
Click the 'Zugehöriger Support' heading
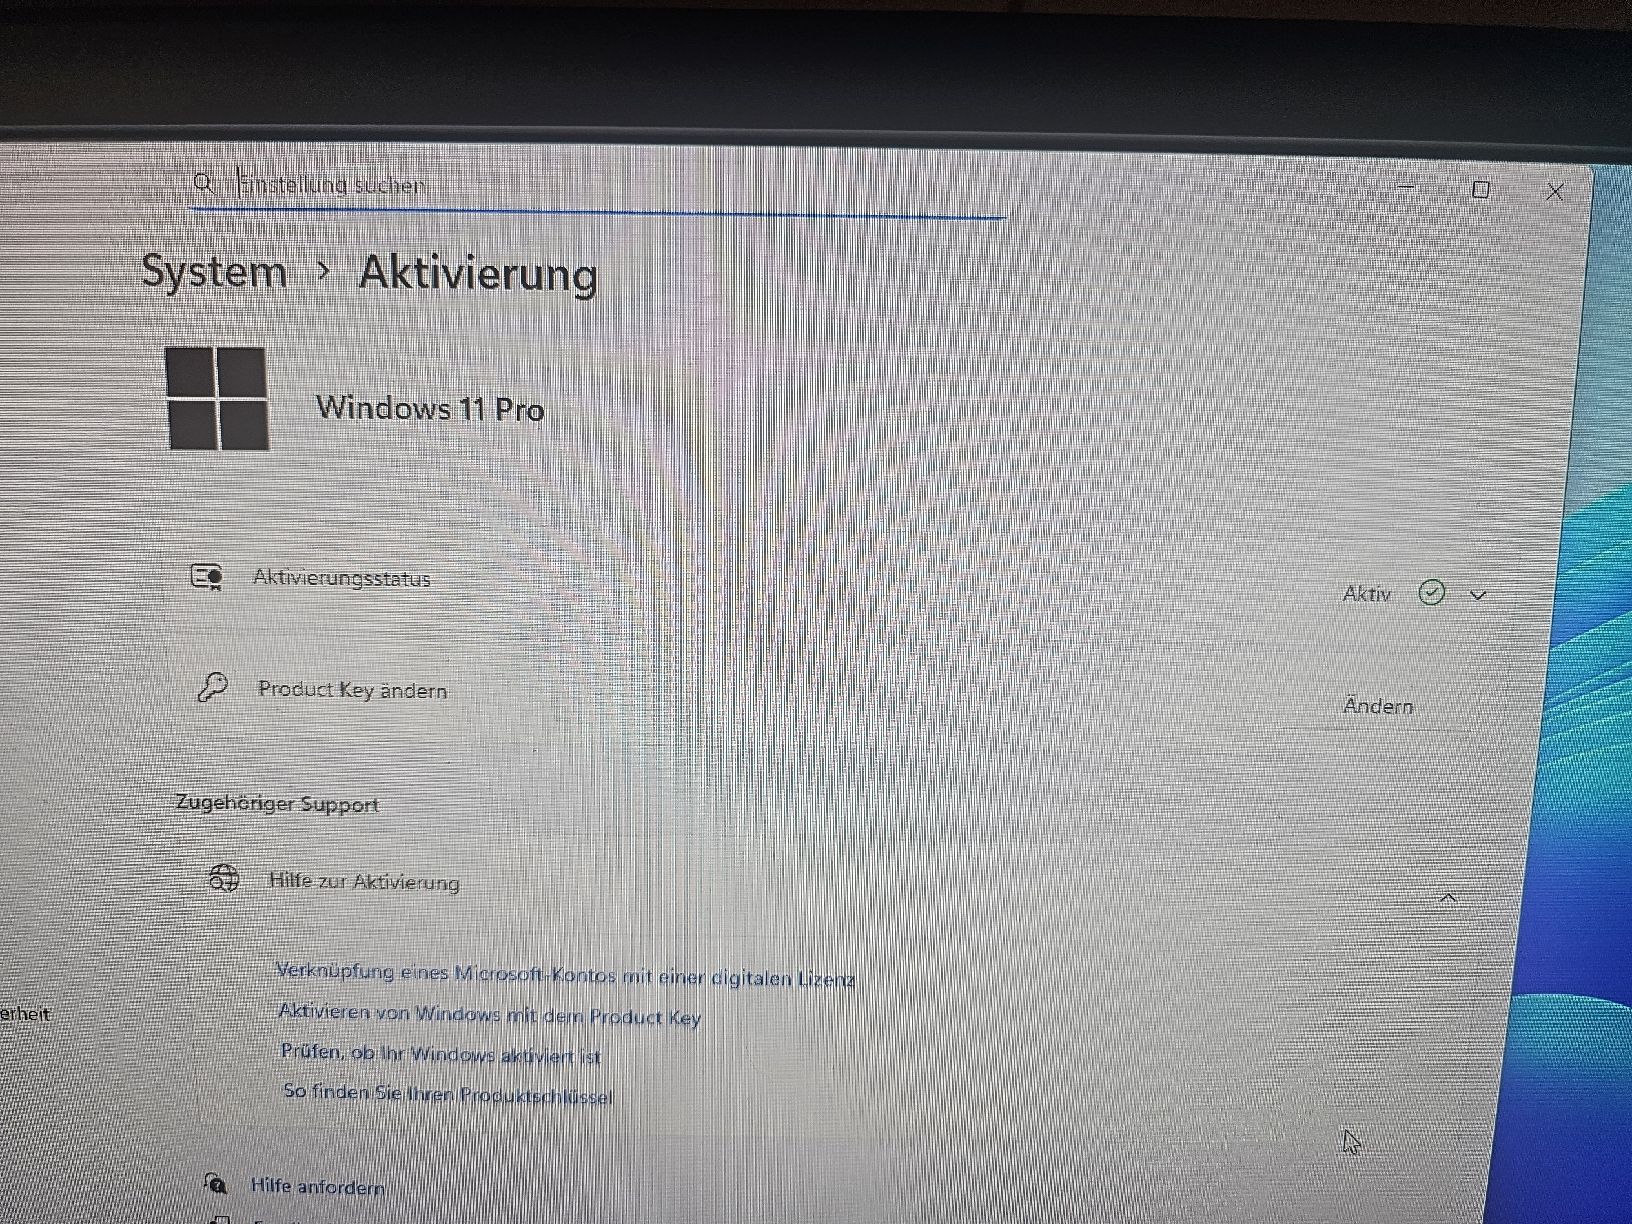pos(277,804)
